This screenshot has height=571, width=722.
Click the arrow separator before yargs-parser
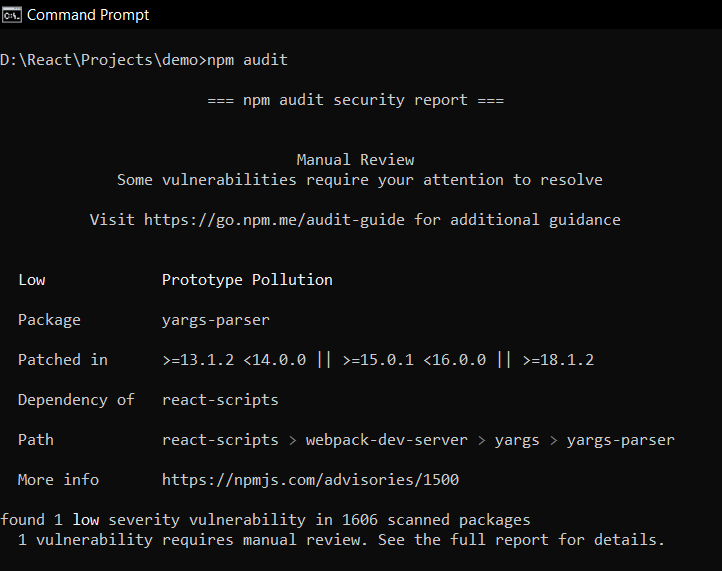[x=553, y=441]
